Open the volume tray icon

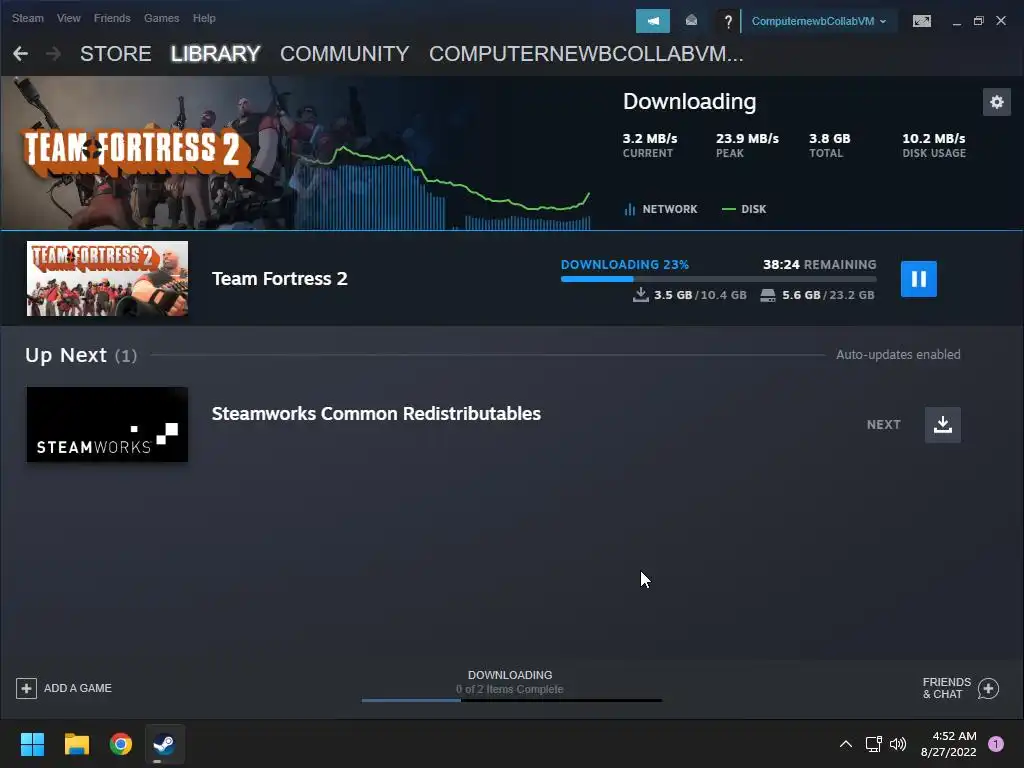click(x=898, y=744)
